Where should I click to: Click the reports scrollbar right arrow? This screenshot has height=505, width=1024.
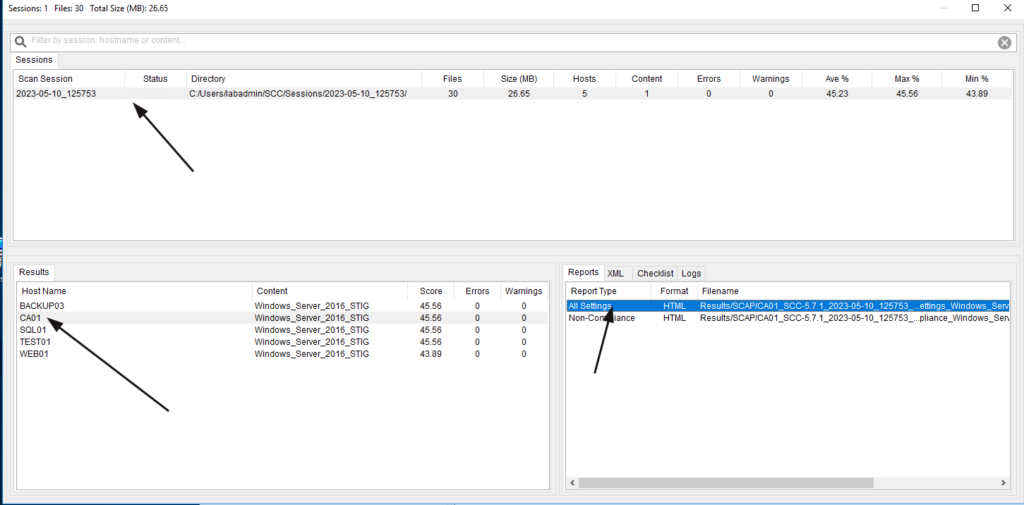click(x=1004, y=483)
